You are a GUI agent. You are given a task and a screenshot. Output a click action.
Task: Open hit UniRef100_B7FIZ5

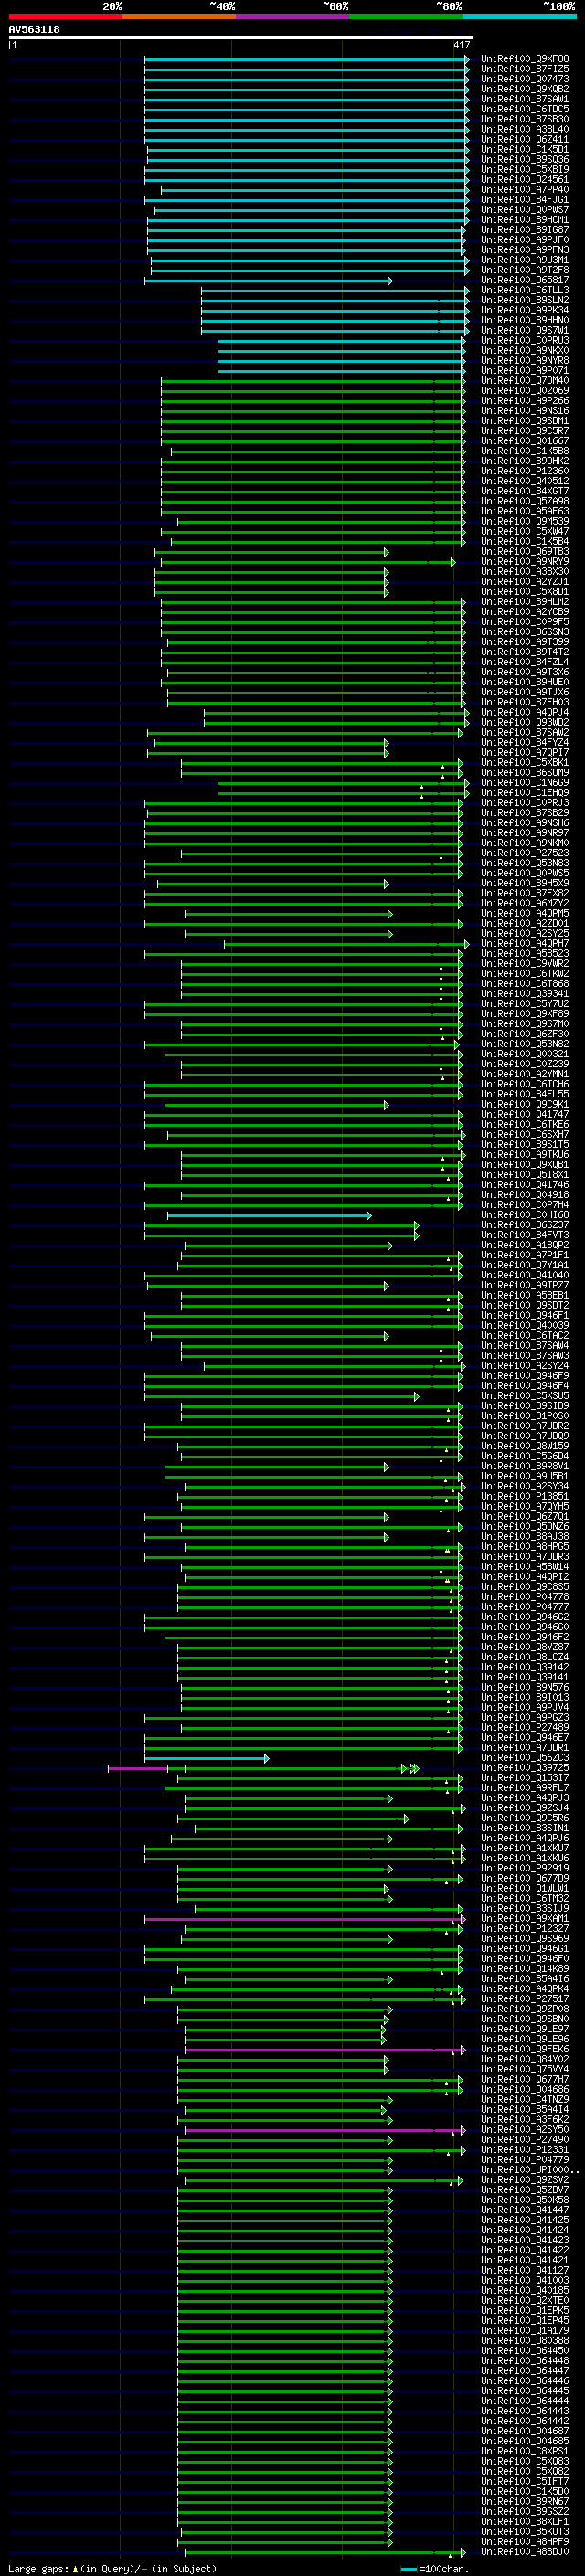[x=524, y=69]
